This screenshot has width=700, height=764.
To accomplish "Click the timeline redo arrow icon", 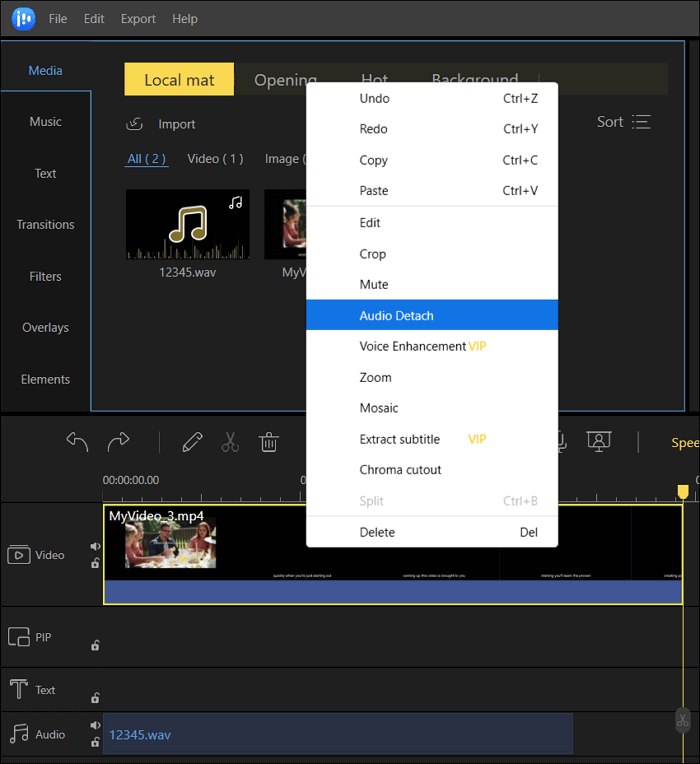I will pyautogui.click(x=118, y=442).
